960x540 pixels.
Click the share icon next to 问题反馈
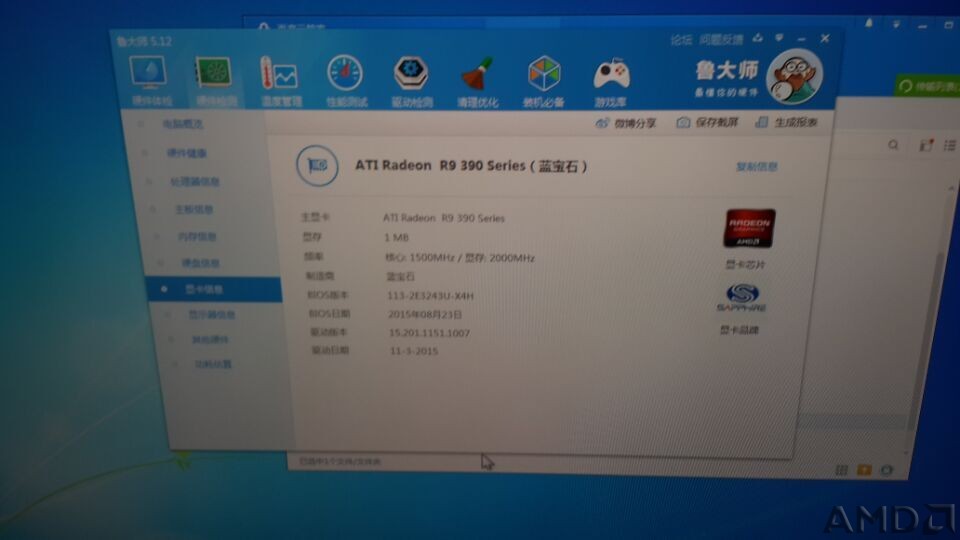758,38
